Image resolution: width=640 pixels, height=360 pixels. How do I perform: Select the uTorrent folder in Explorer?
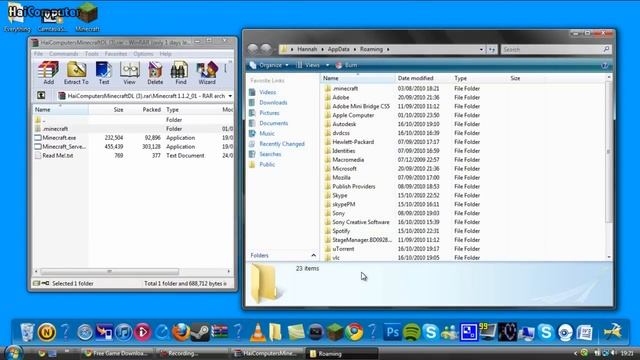coord(343,249)
